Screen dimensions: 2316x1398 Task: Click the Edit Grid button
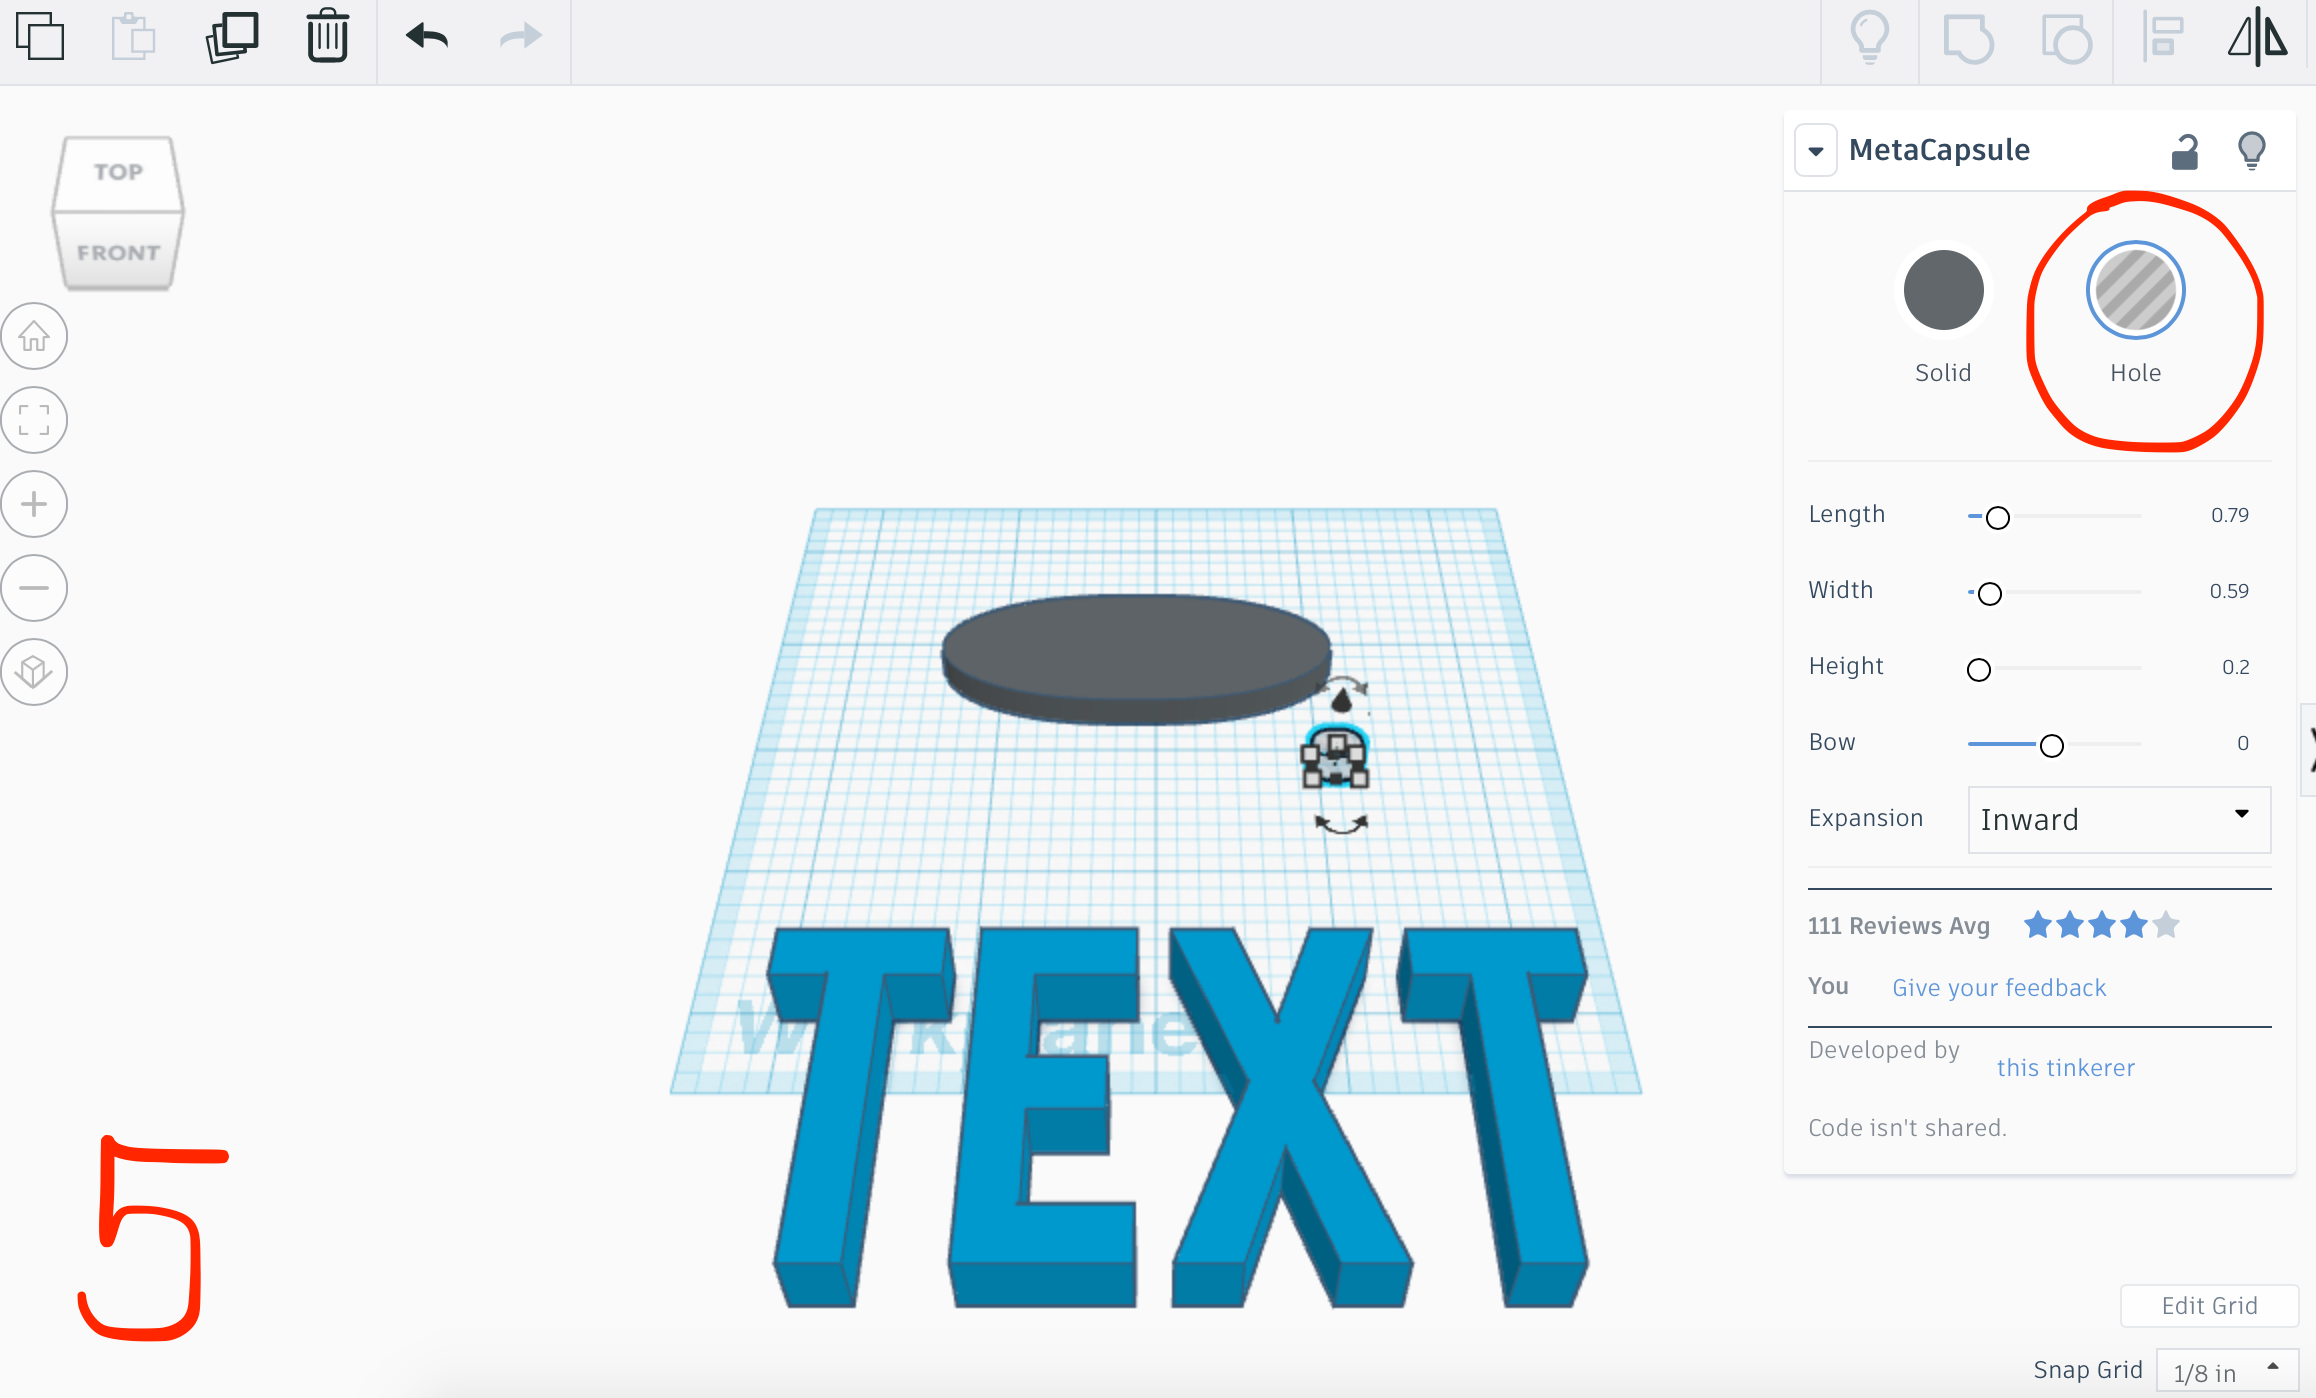[2209, 1306]
